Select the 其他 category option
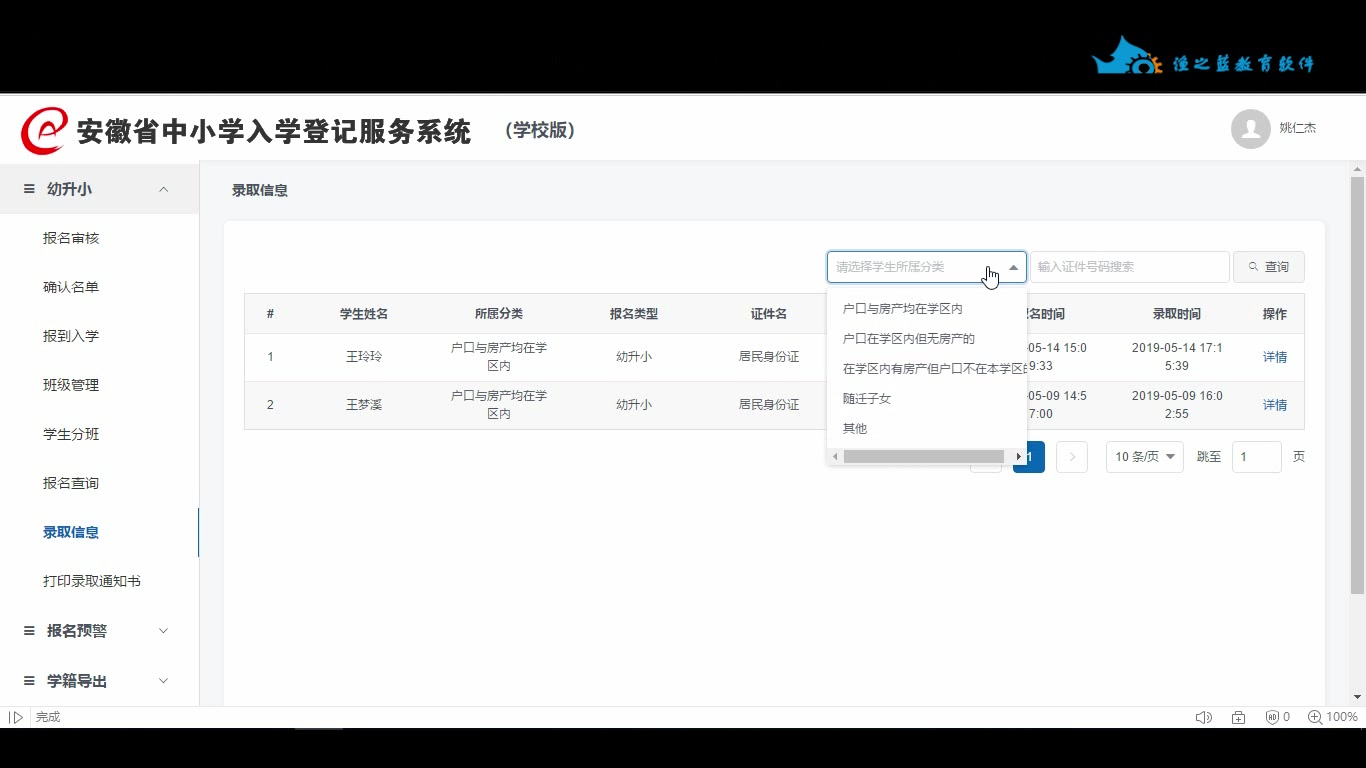This screenshot has height=768, width=1366. tap(854, 428)
